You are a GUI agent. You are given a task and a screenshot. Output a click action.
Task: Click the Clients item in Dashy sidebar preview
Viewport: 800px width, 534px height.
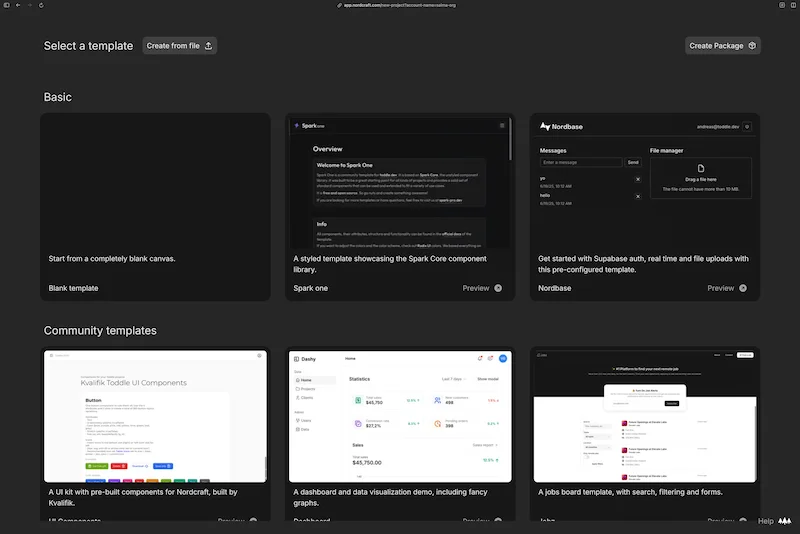coord(305,397)
